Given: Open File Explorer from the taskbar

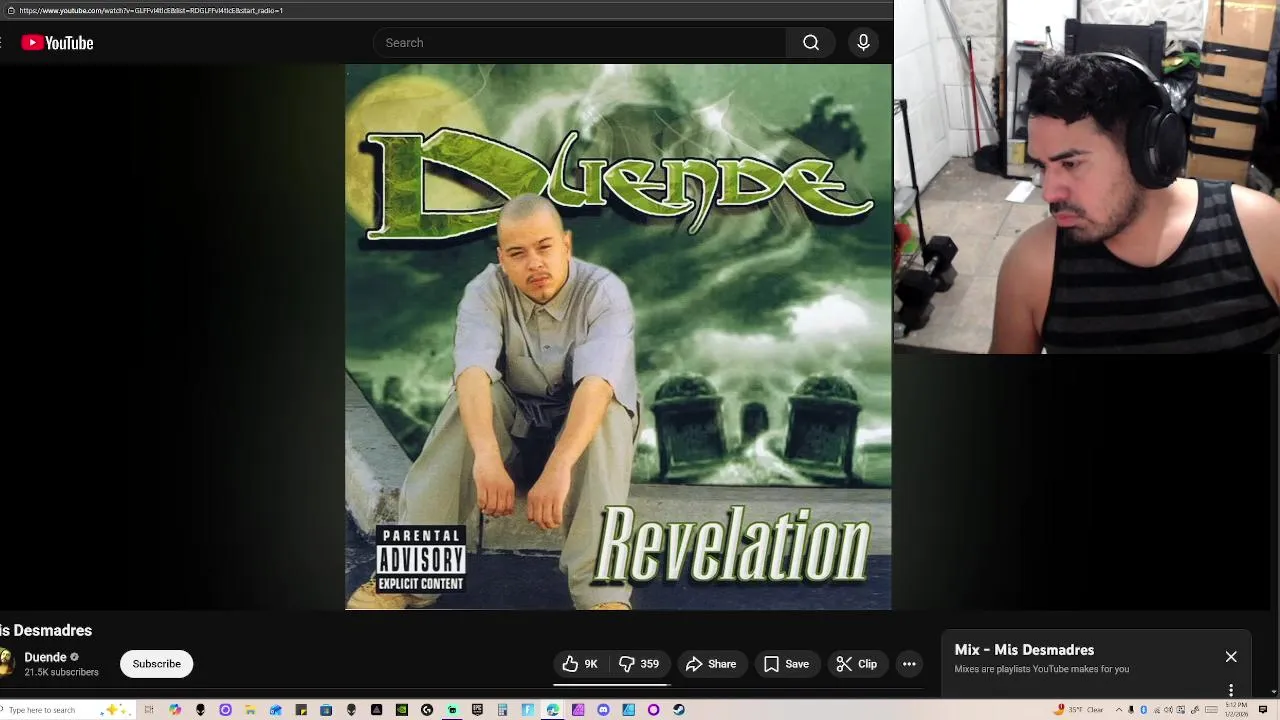Looking at the screenshot, I should coord(250,710).
